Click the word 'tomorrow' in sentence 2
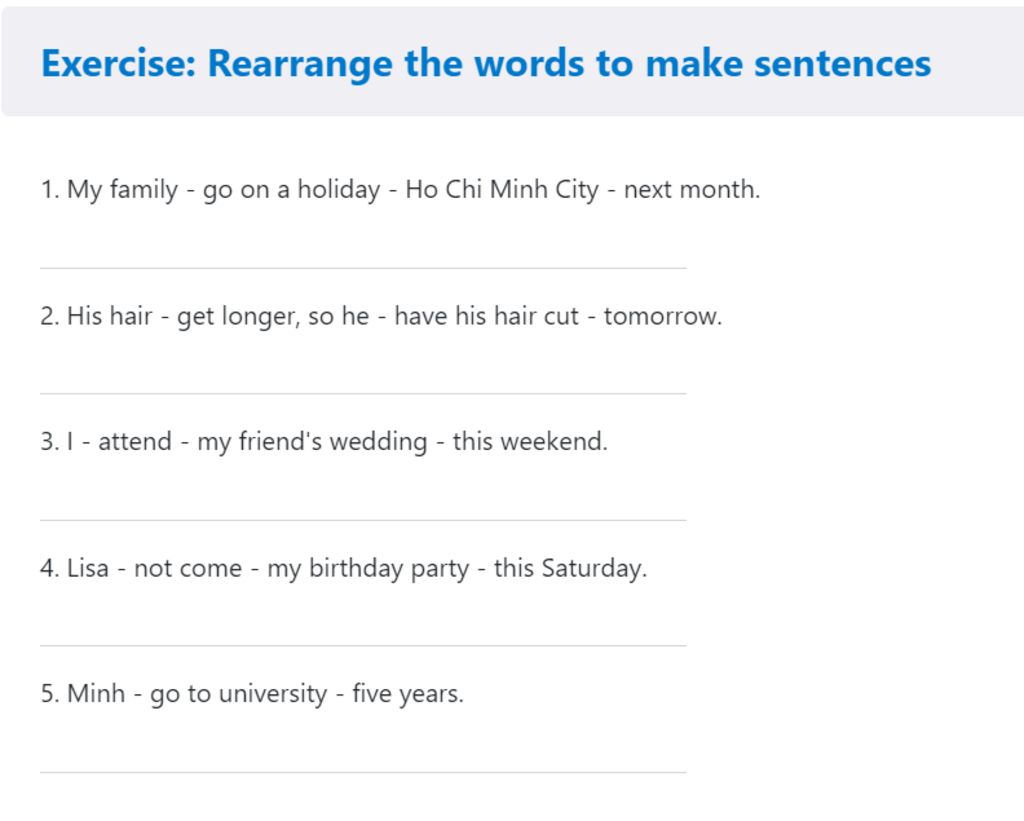The height and width of the screenshot is (821, 1024). 662,316
